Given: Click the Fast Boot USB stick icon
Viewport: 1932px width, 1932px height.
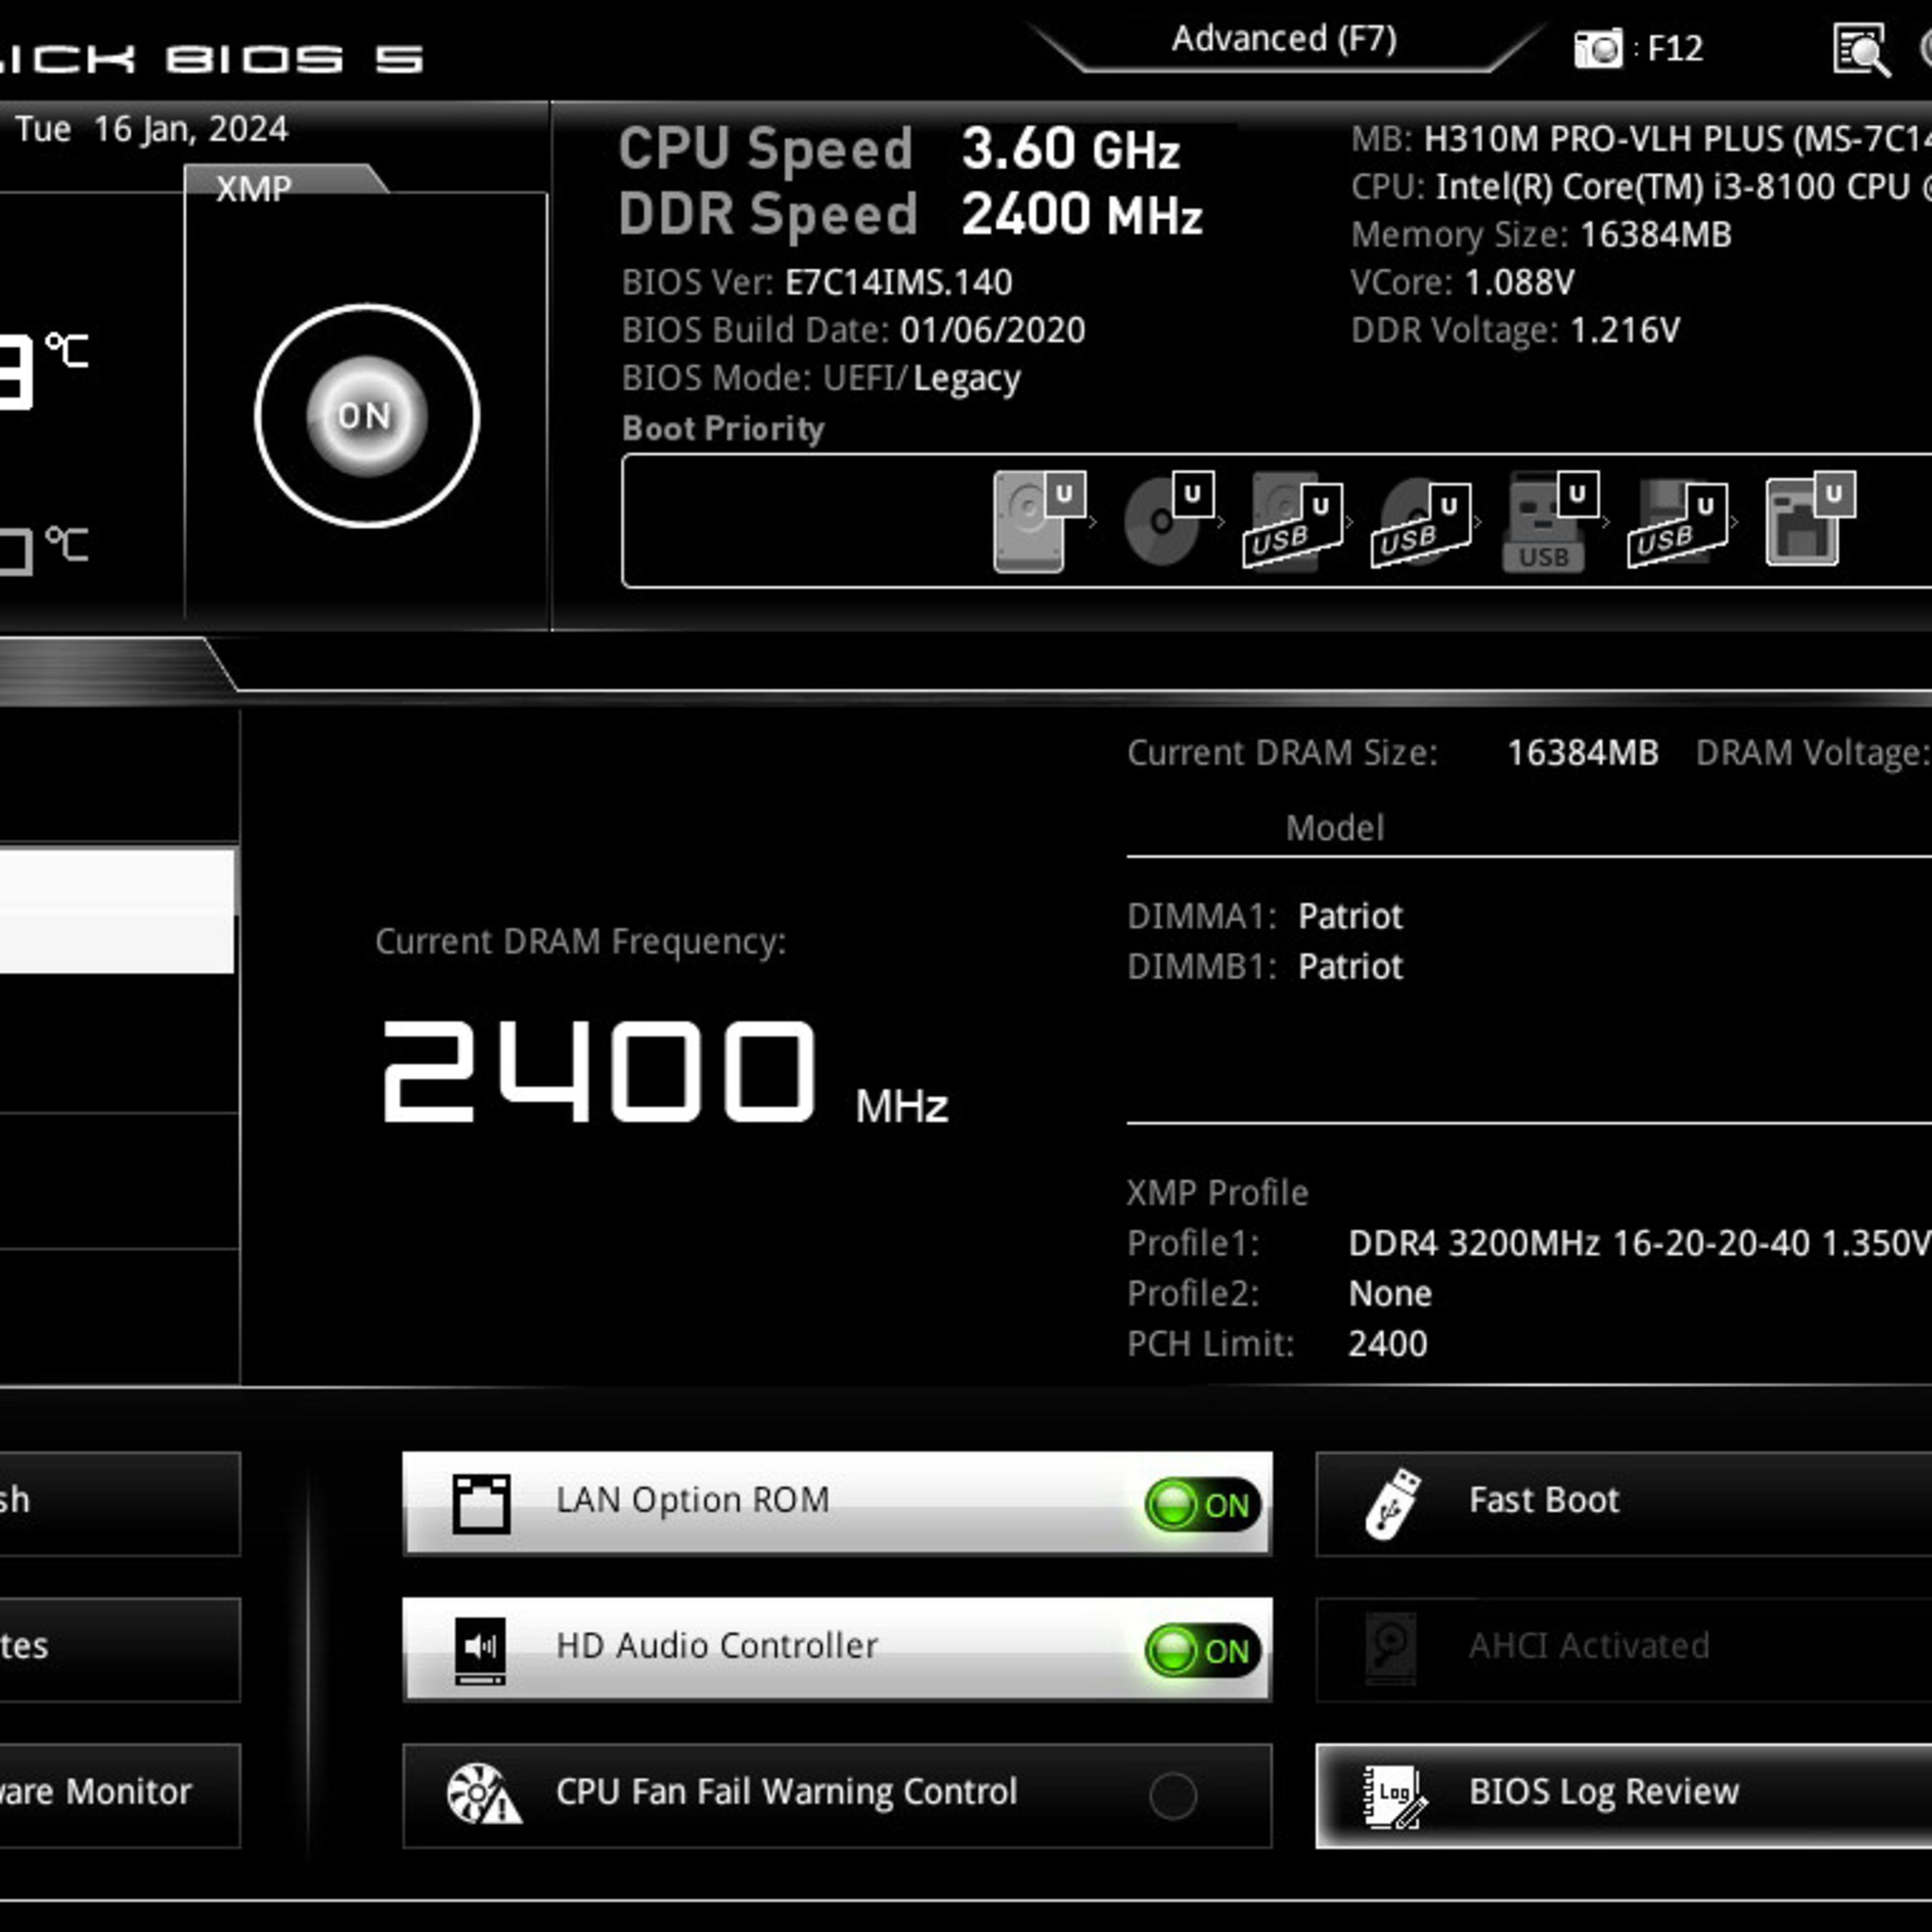Looking at the screenshot, I should click(1392, 1503).
